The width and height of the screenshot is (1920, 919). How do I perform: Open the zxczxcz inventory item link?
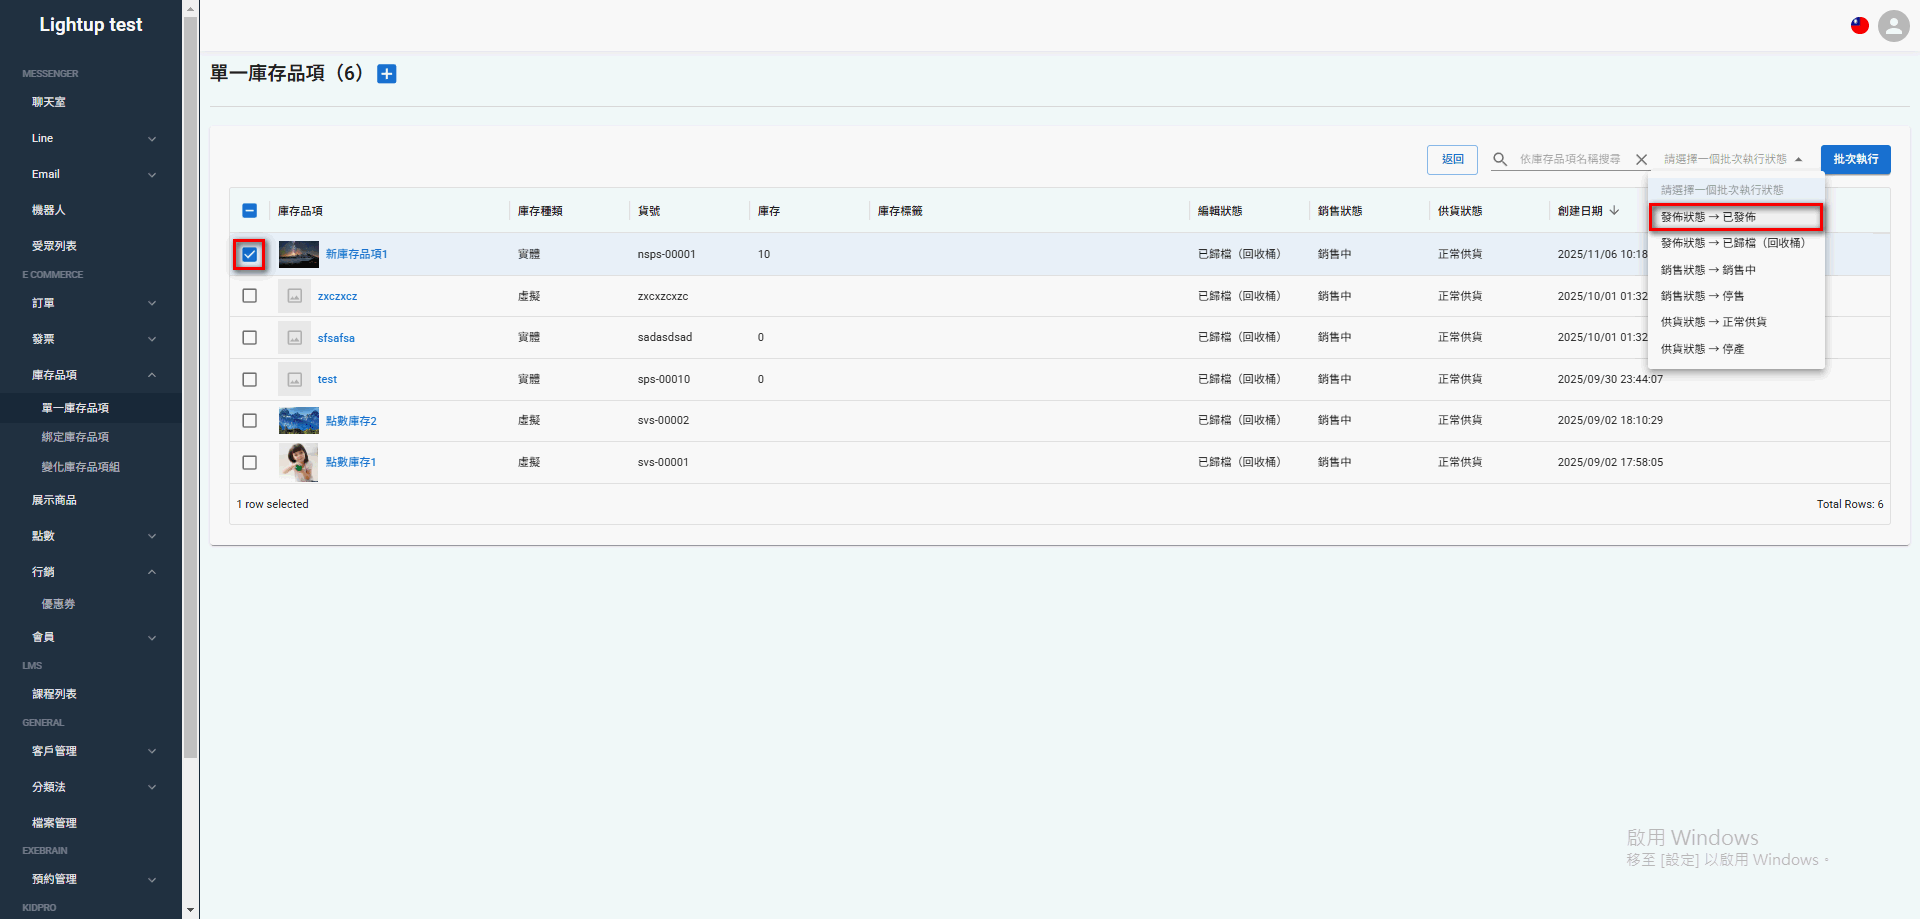337,296
